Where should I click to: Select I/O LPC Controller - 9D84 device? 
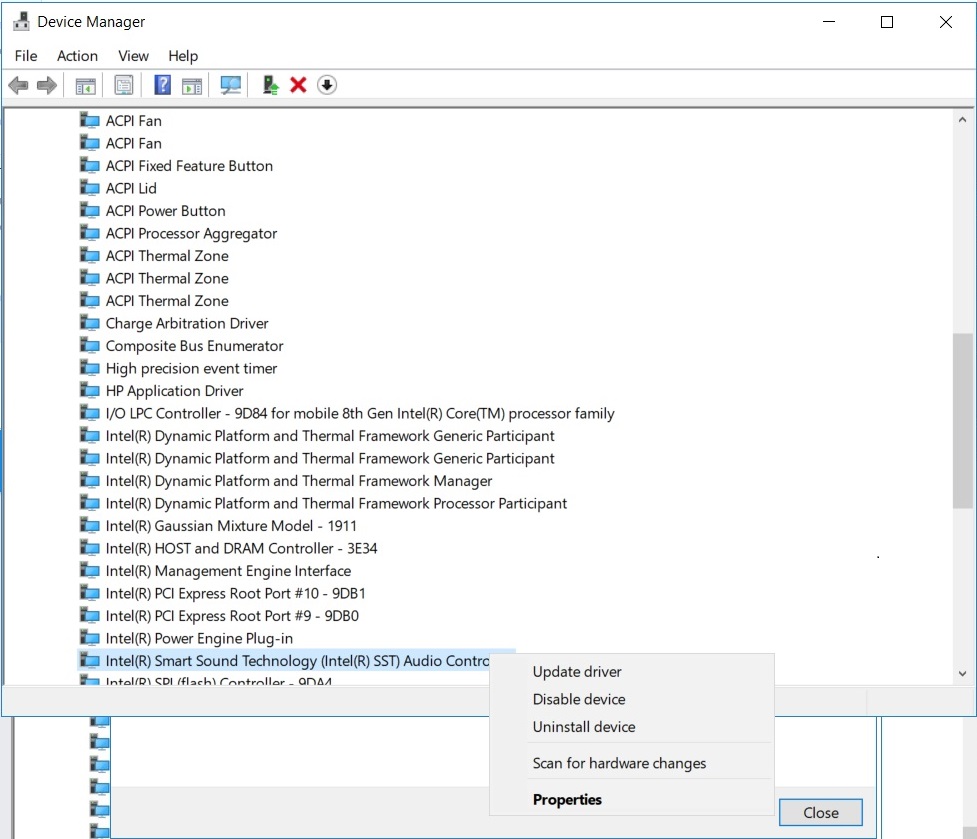pyautogui.click(x=360, y=413)
